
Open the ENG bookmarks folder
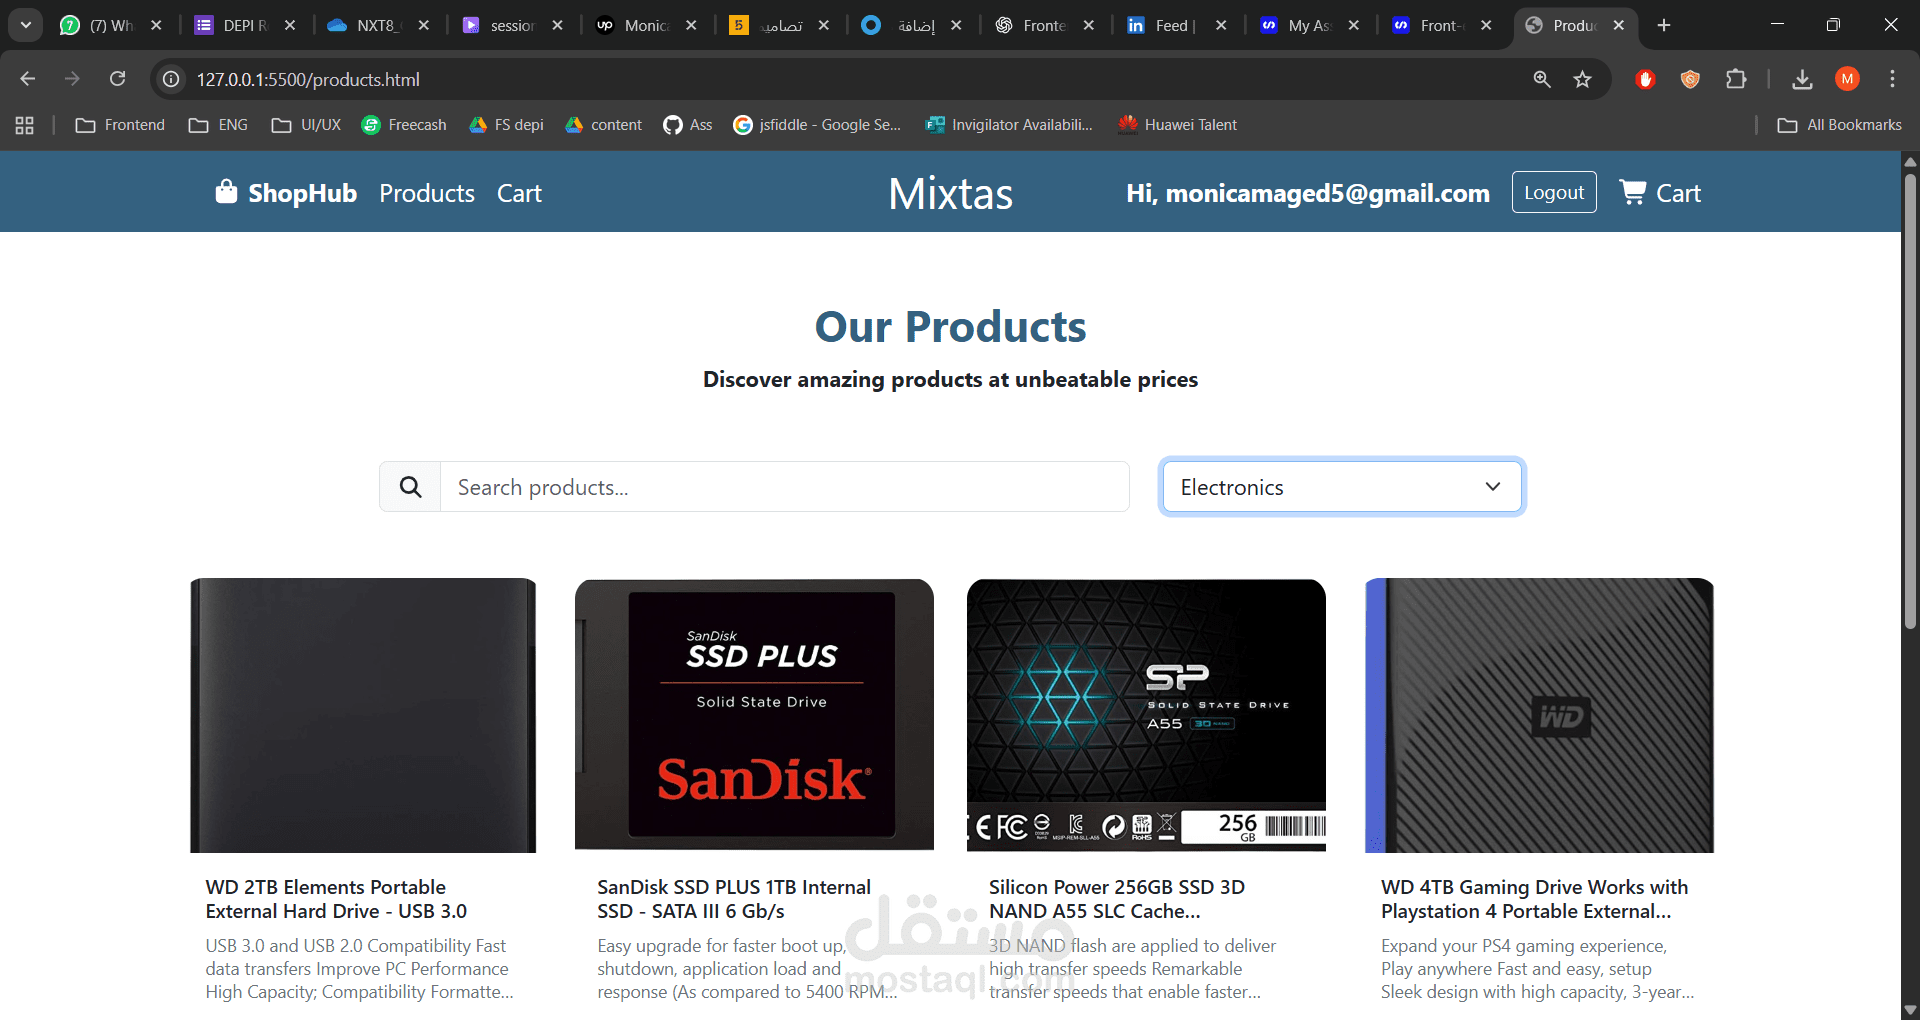(x=218, y=125)
